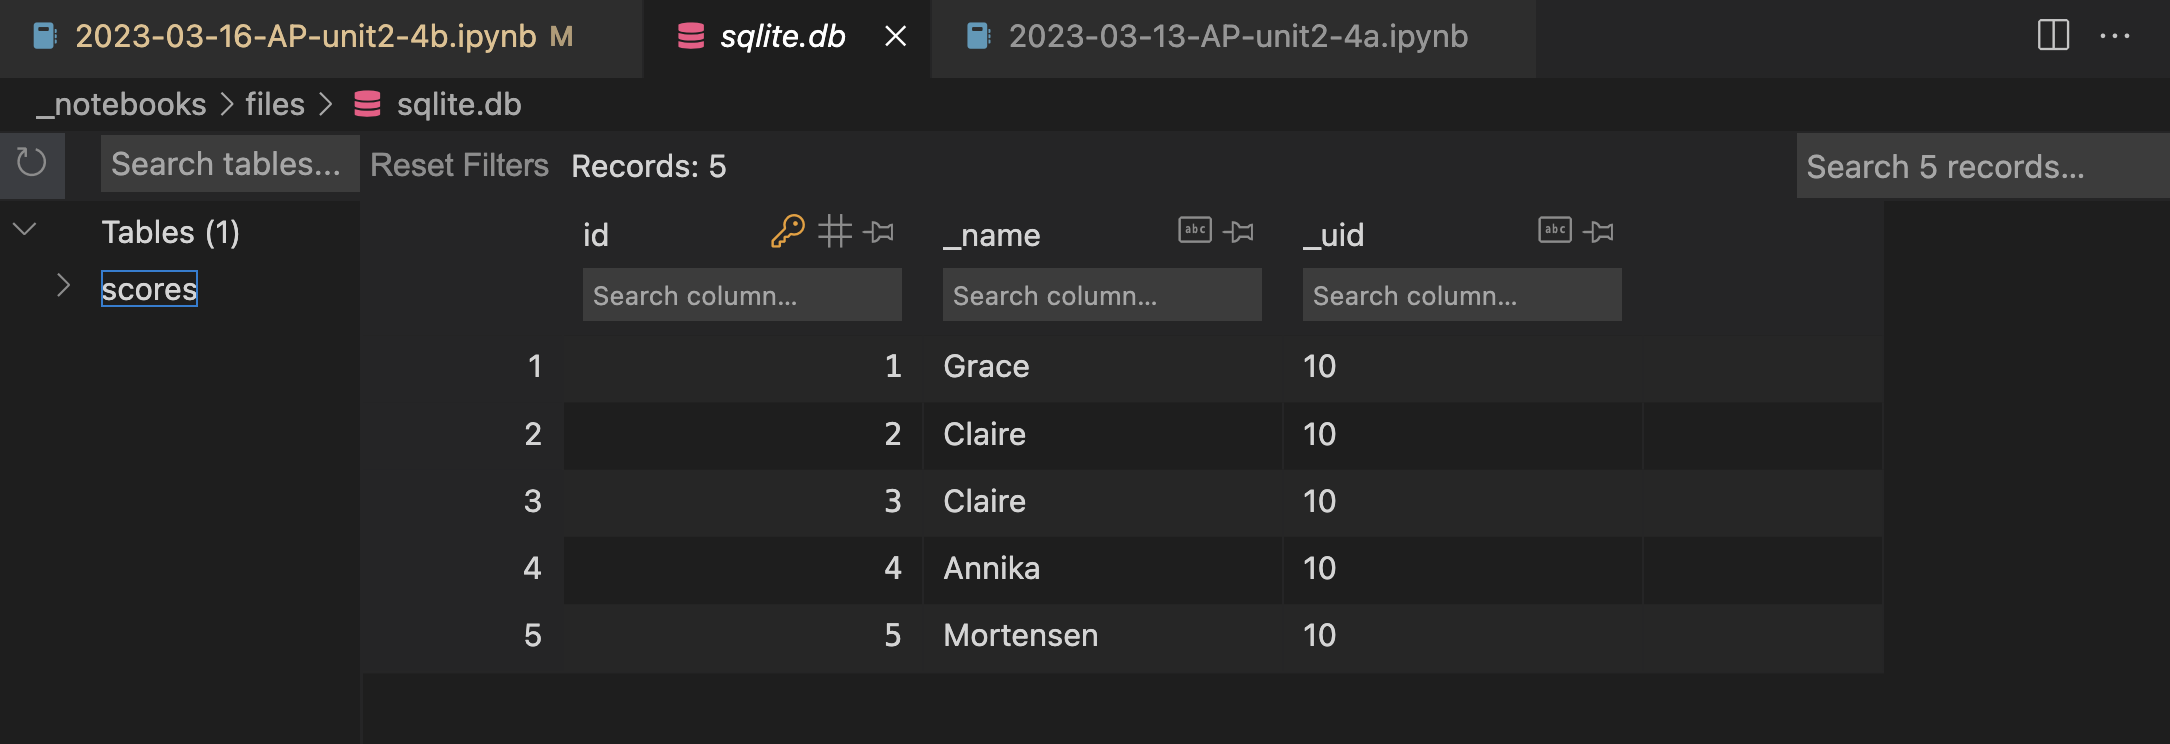Open the more actions ellipsis menu
The image size is (2170, 744).
[x=2115, y=36]
